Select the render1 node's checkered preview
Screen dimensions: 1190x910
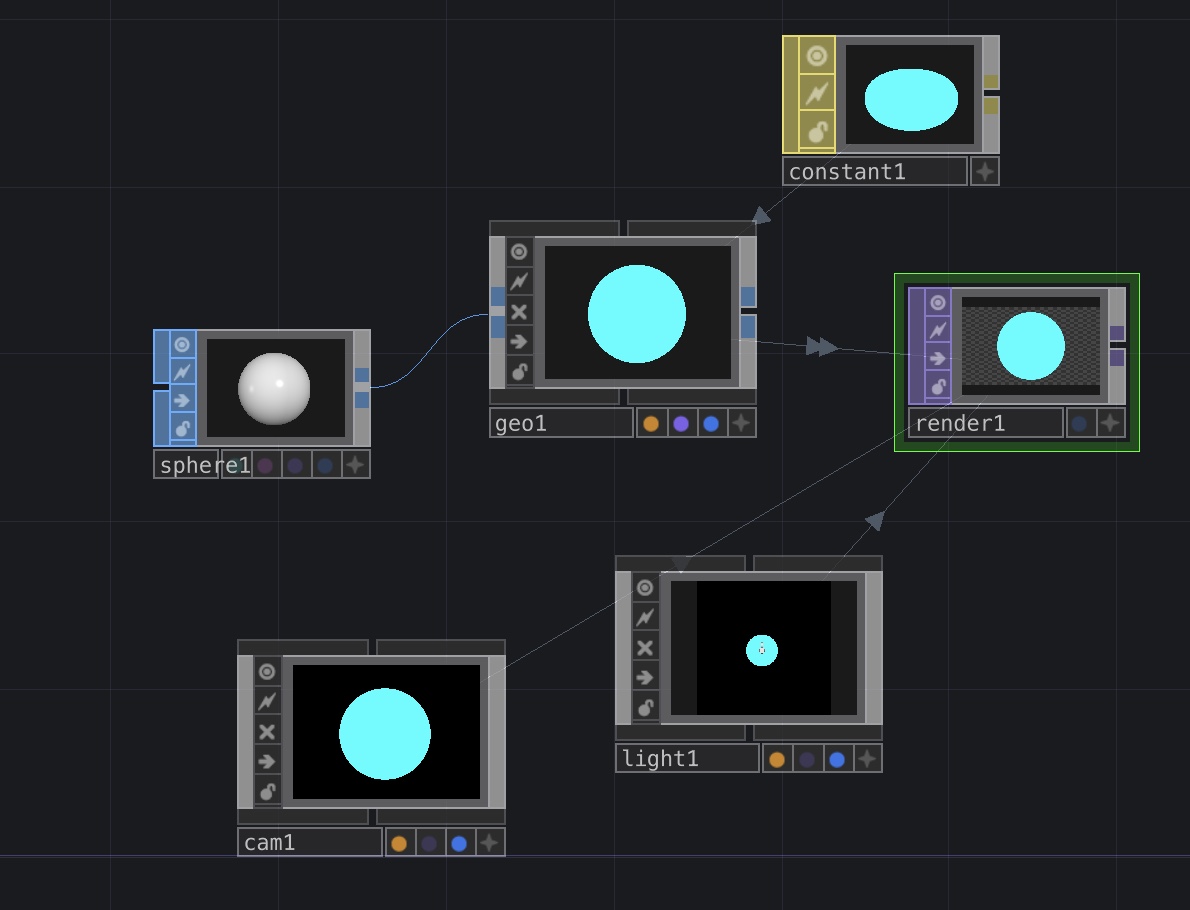click(1031, 346)
